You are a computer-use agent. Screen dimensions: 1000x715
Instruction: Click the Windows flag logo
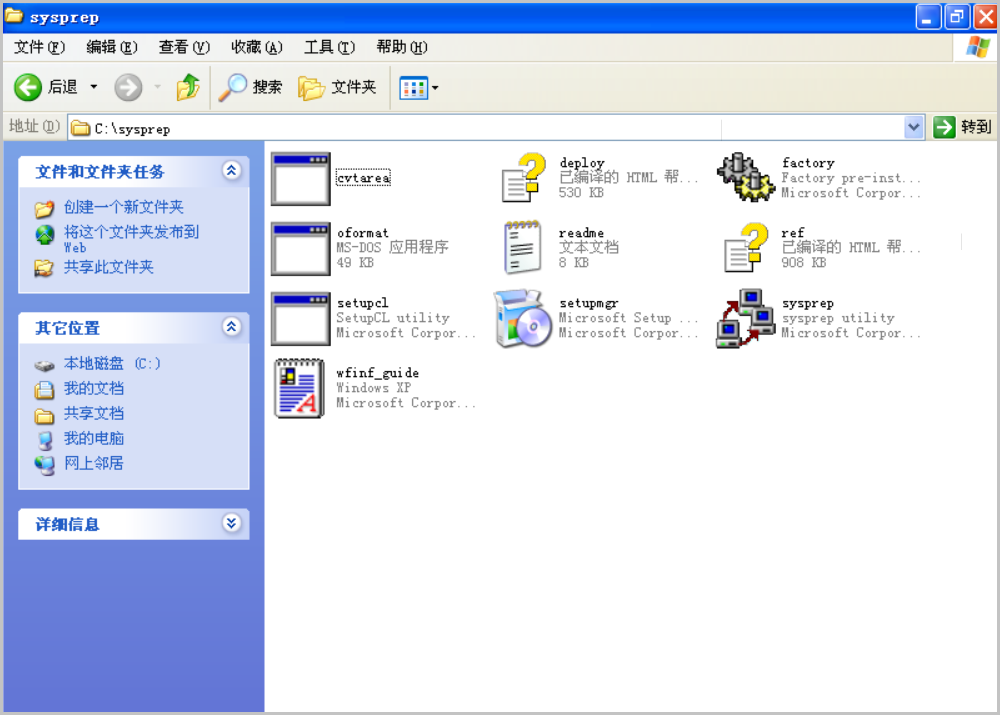click(978, 47)
